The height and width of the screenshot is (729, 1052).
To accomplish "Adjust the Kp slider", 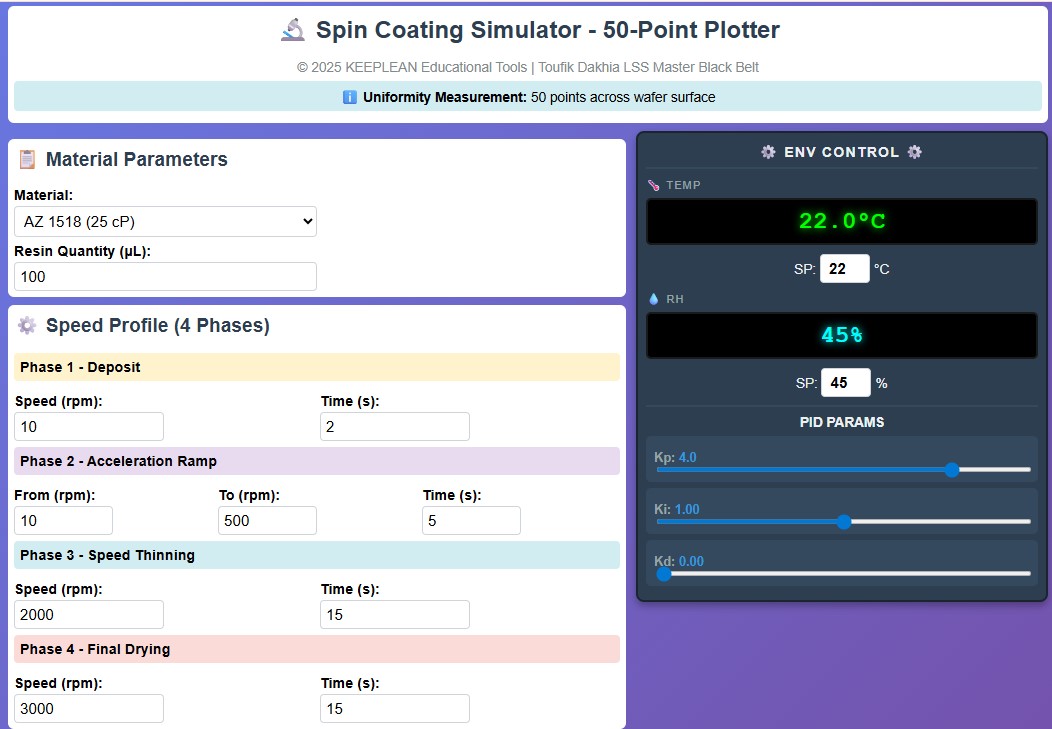I will point(952,470).
